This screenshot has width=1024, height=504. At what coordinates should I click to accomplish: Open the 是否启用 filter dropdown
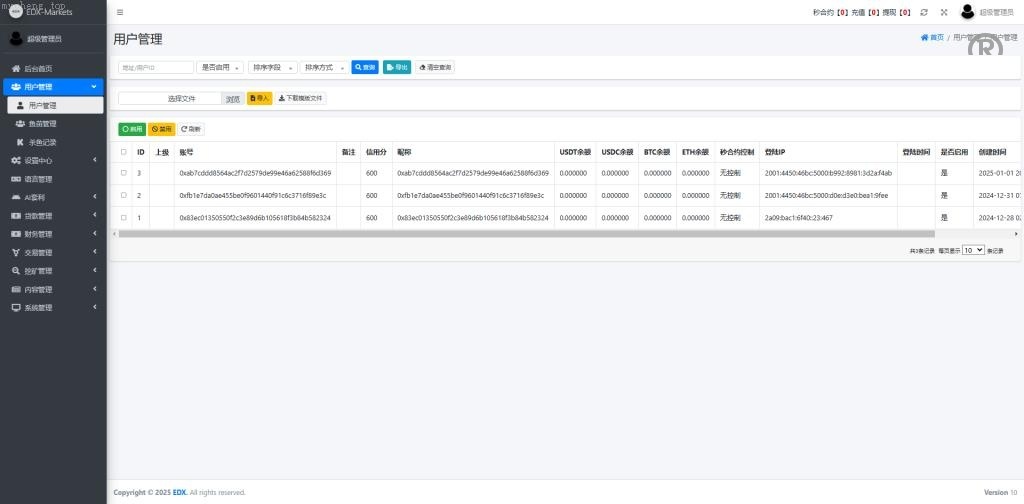[x=220, y=67]
